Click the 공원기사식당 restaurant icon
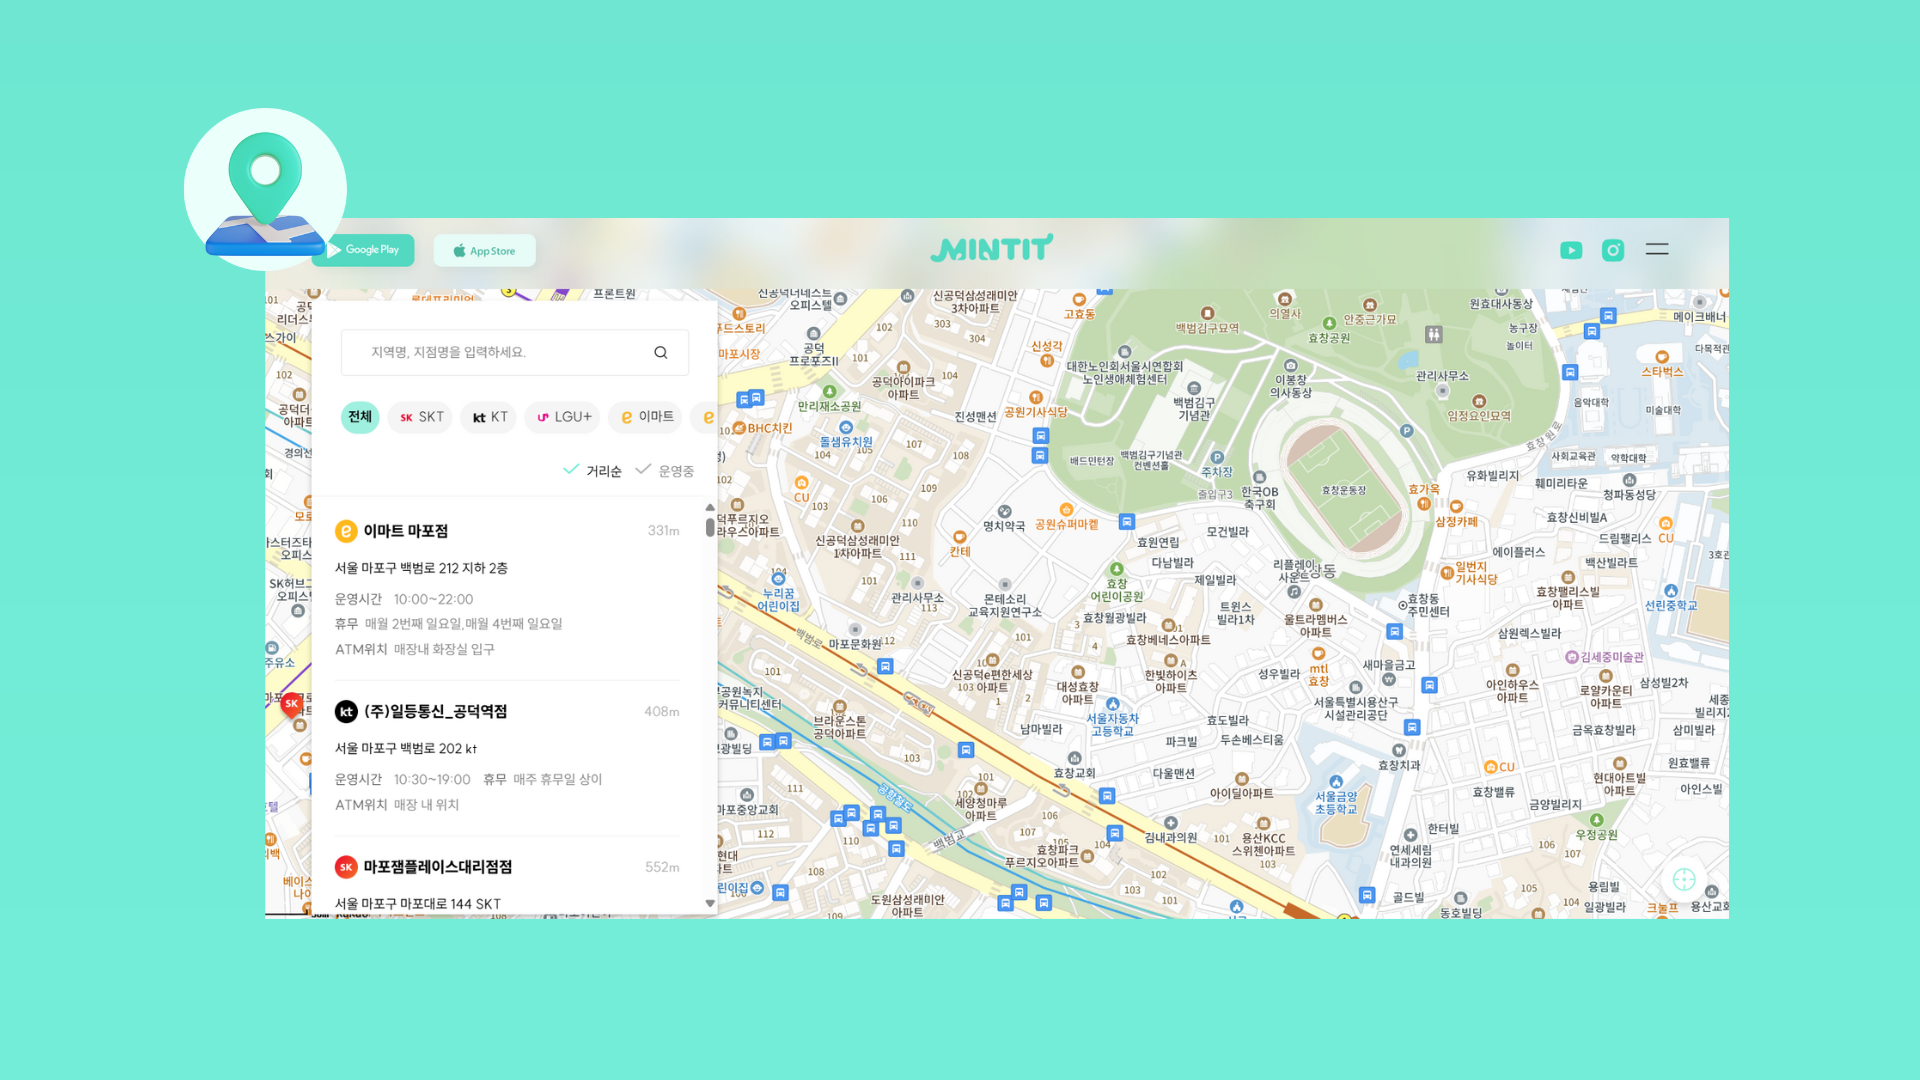 click(x=1036, y=398)
